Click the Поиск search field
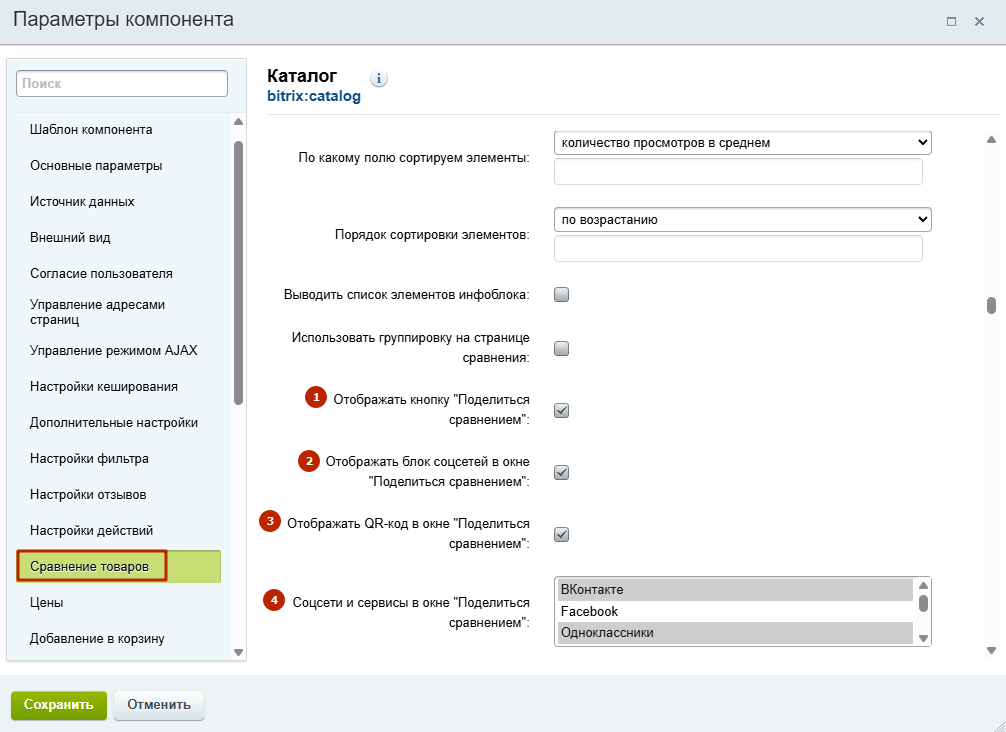1006x732 pixels. 122,83
